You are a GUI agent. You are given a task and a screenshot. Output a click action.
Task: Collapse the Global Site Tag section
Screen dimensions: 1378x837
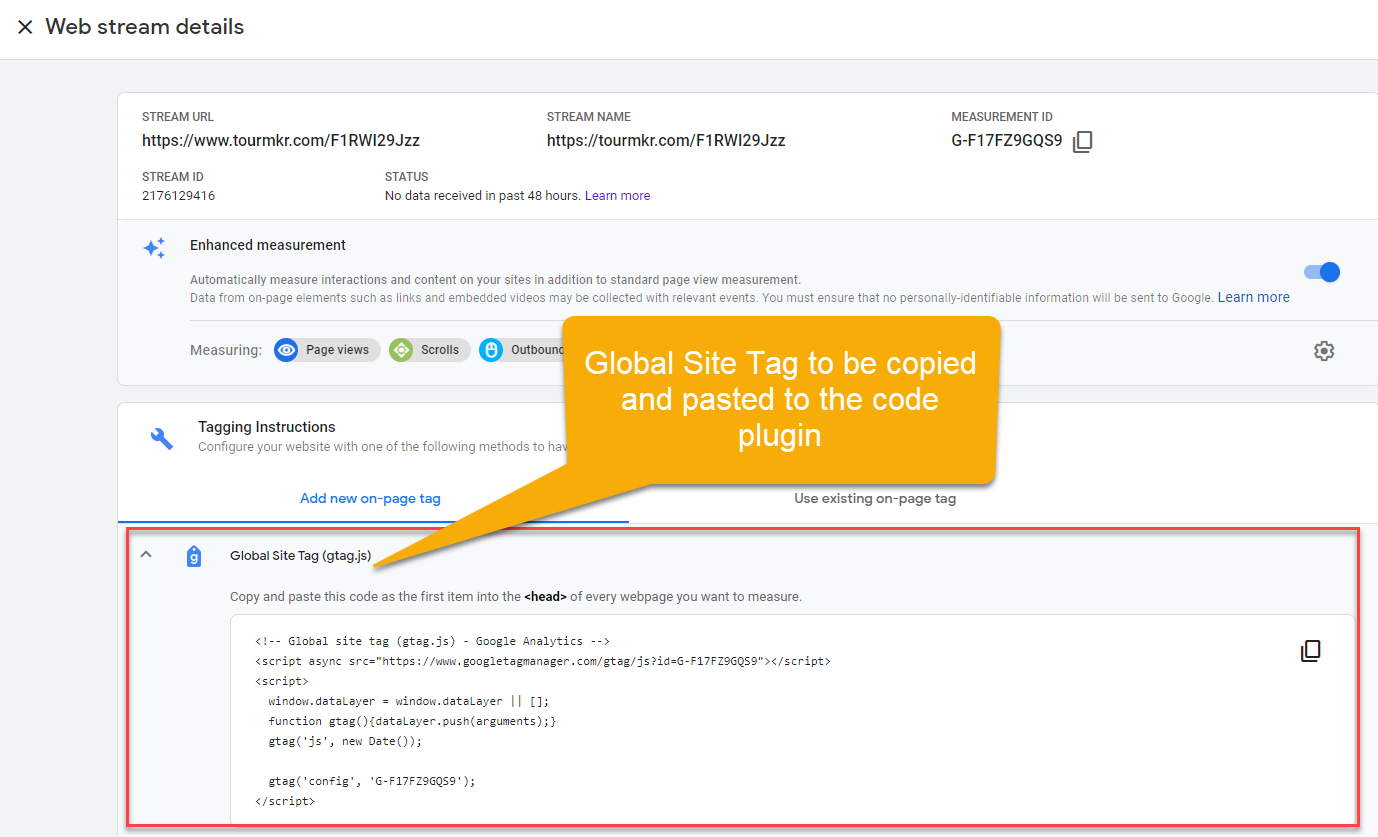146,554
